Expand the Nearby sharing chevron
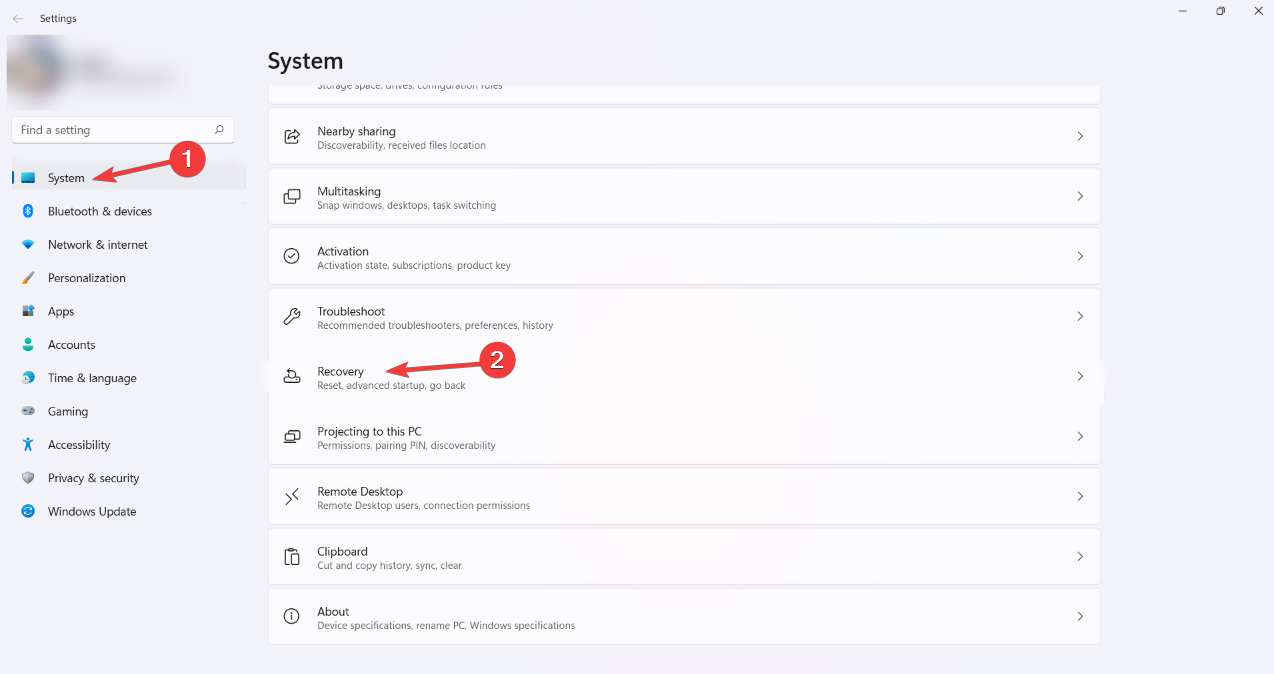 click(1080, 136)
